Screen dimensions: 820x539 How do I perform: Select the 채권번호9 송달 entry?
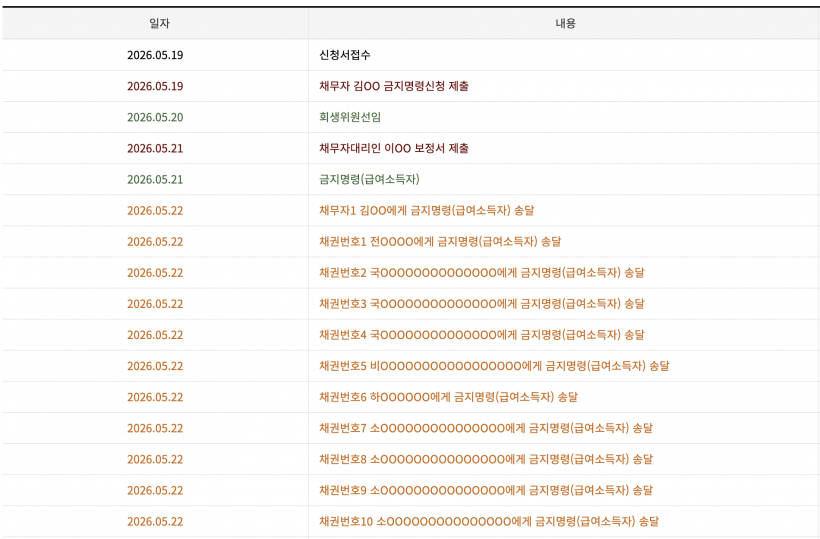pos(486,490)
